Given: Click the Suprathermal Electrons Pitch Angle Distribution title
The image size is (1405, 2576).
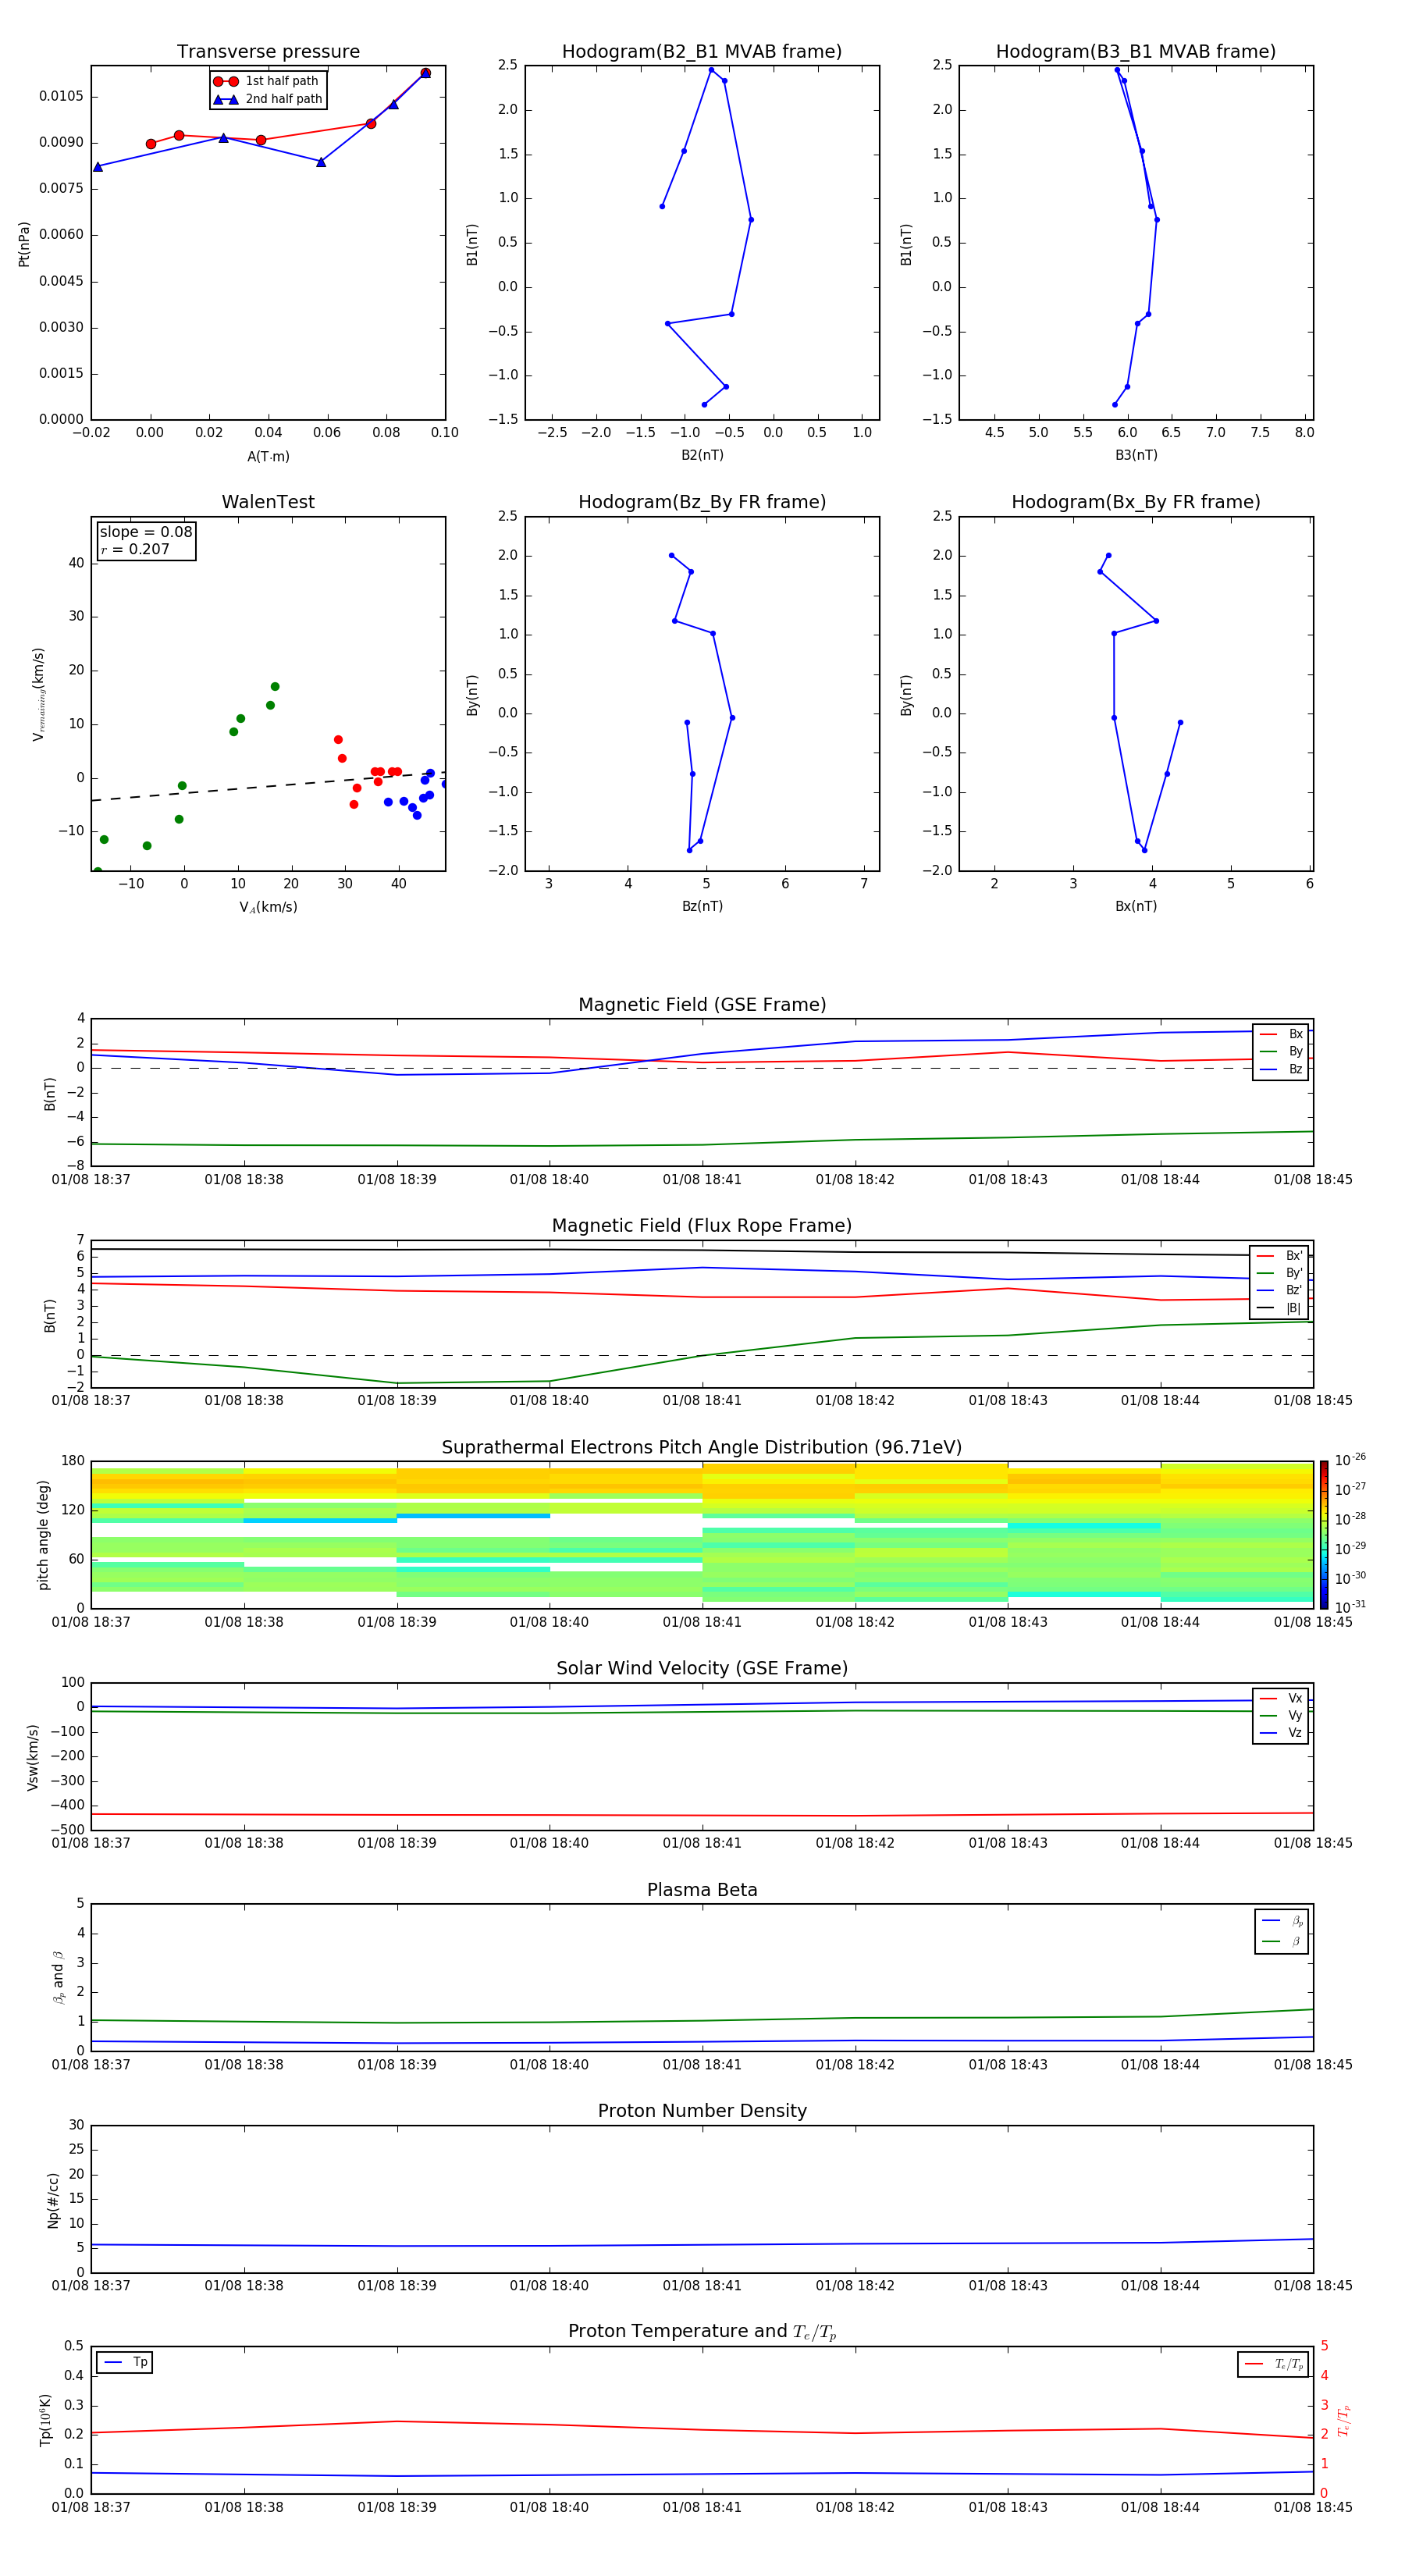Looking at the screenshot, I should tap(702, 1448).
